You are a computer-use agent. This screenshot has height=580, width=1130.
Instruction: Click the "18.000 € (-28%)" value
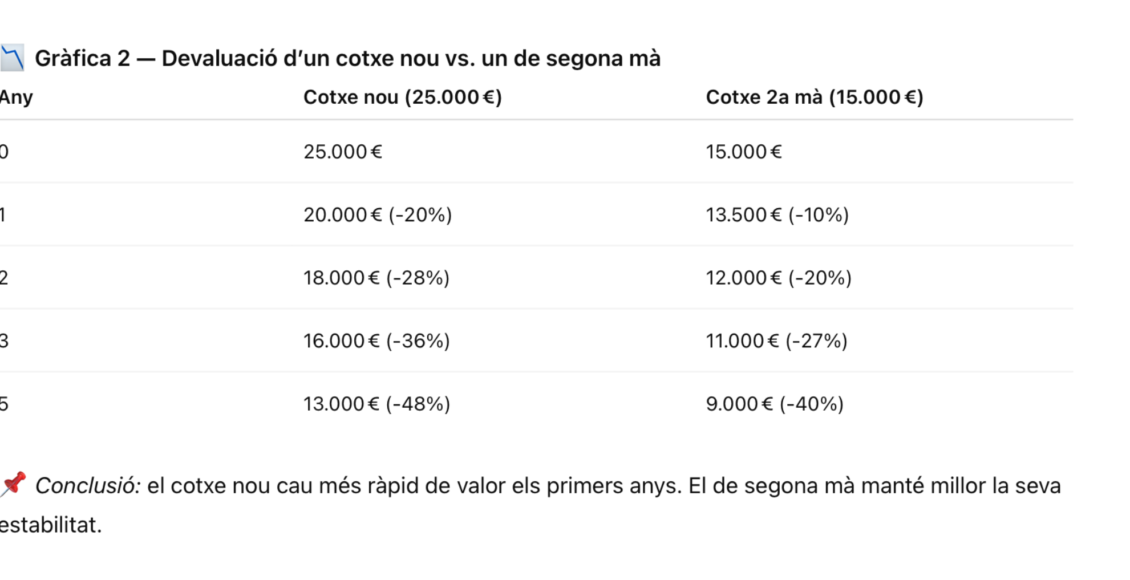coord(377,278)
